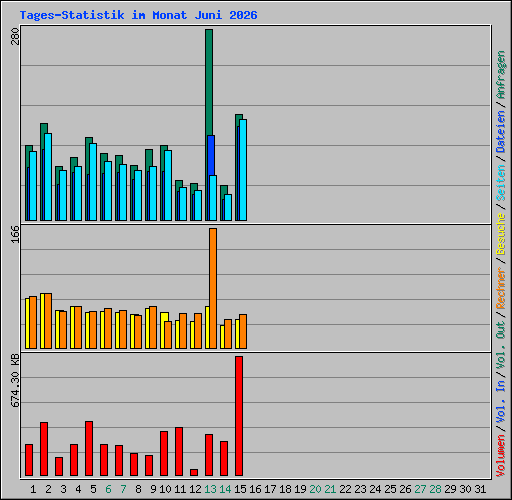Click the 'Volumen' legend label

coord(501,456)
